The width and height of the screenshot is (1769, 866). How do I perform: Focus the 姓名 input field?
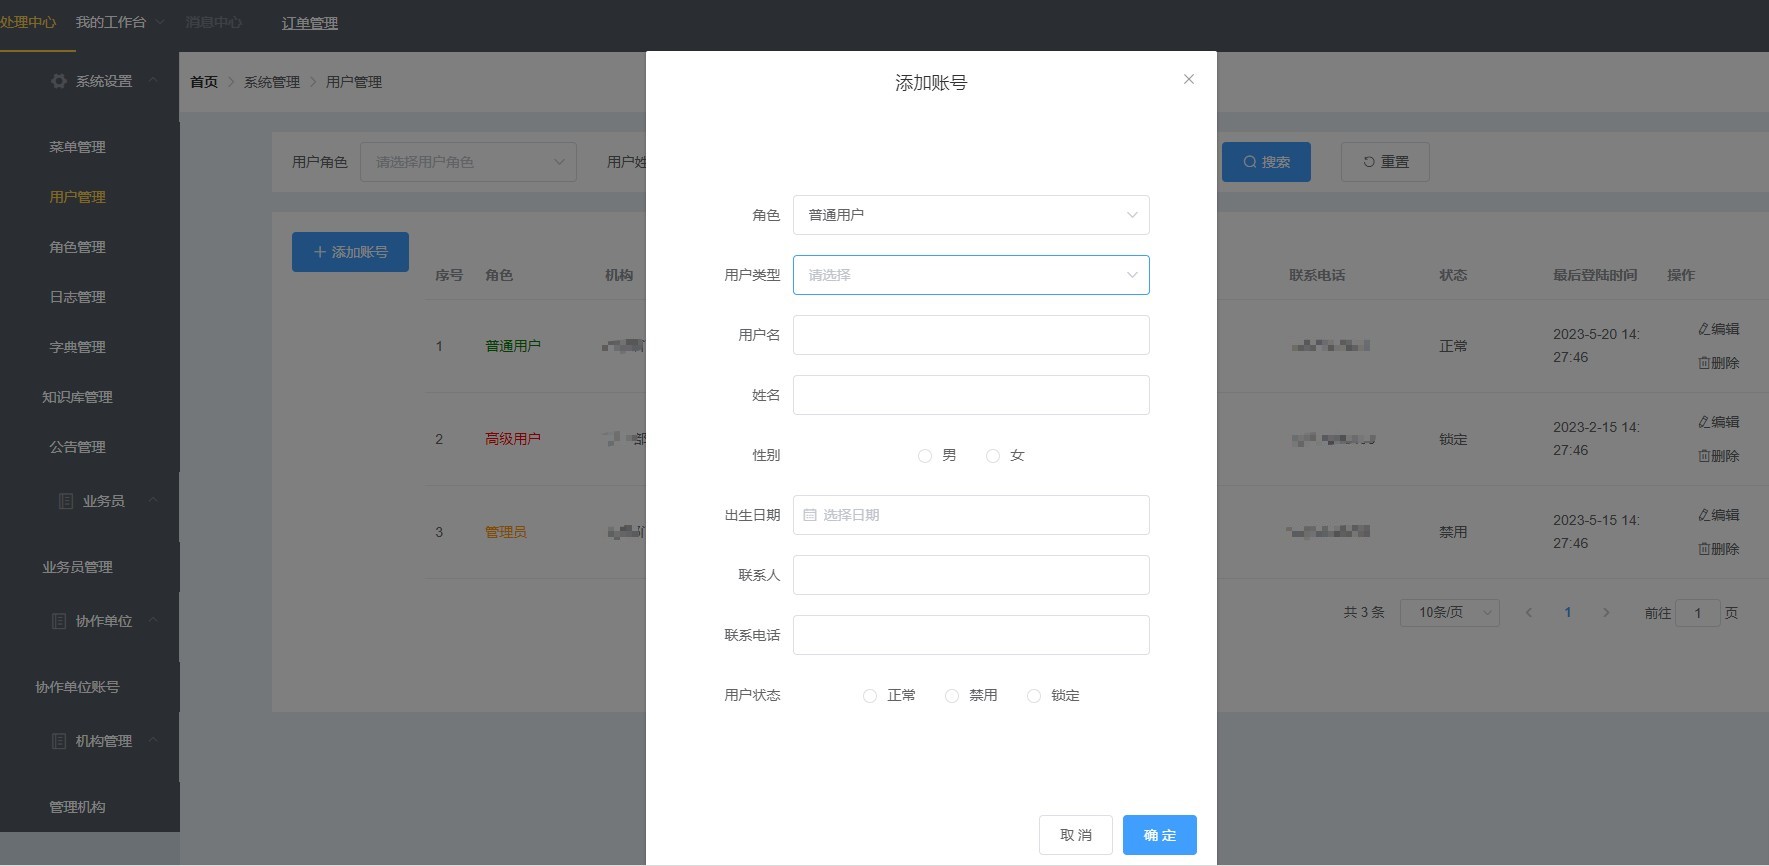[x=971, y=395]
